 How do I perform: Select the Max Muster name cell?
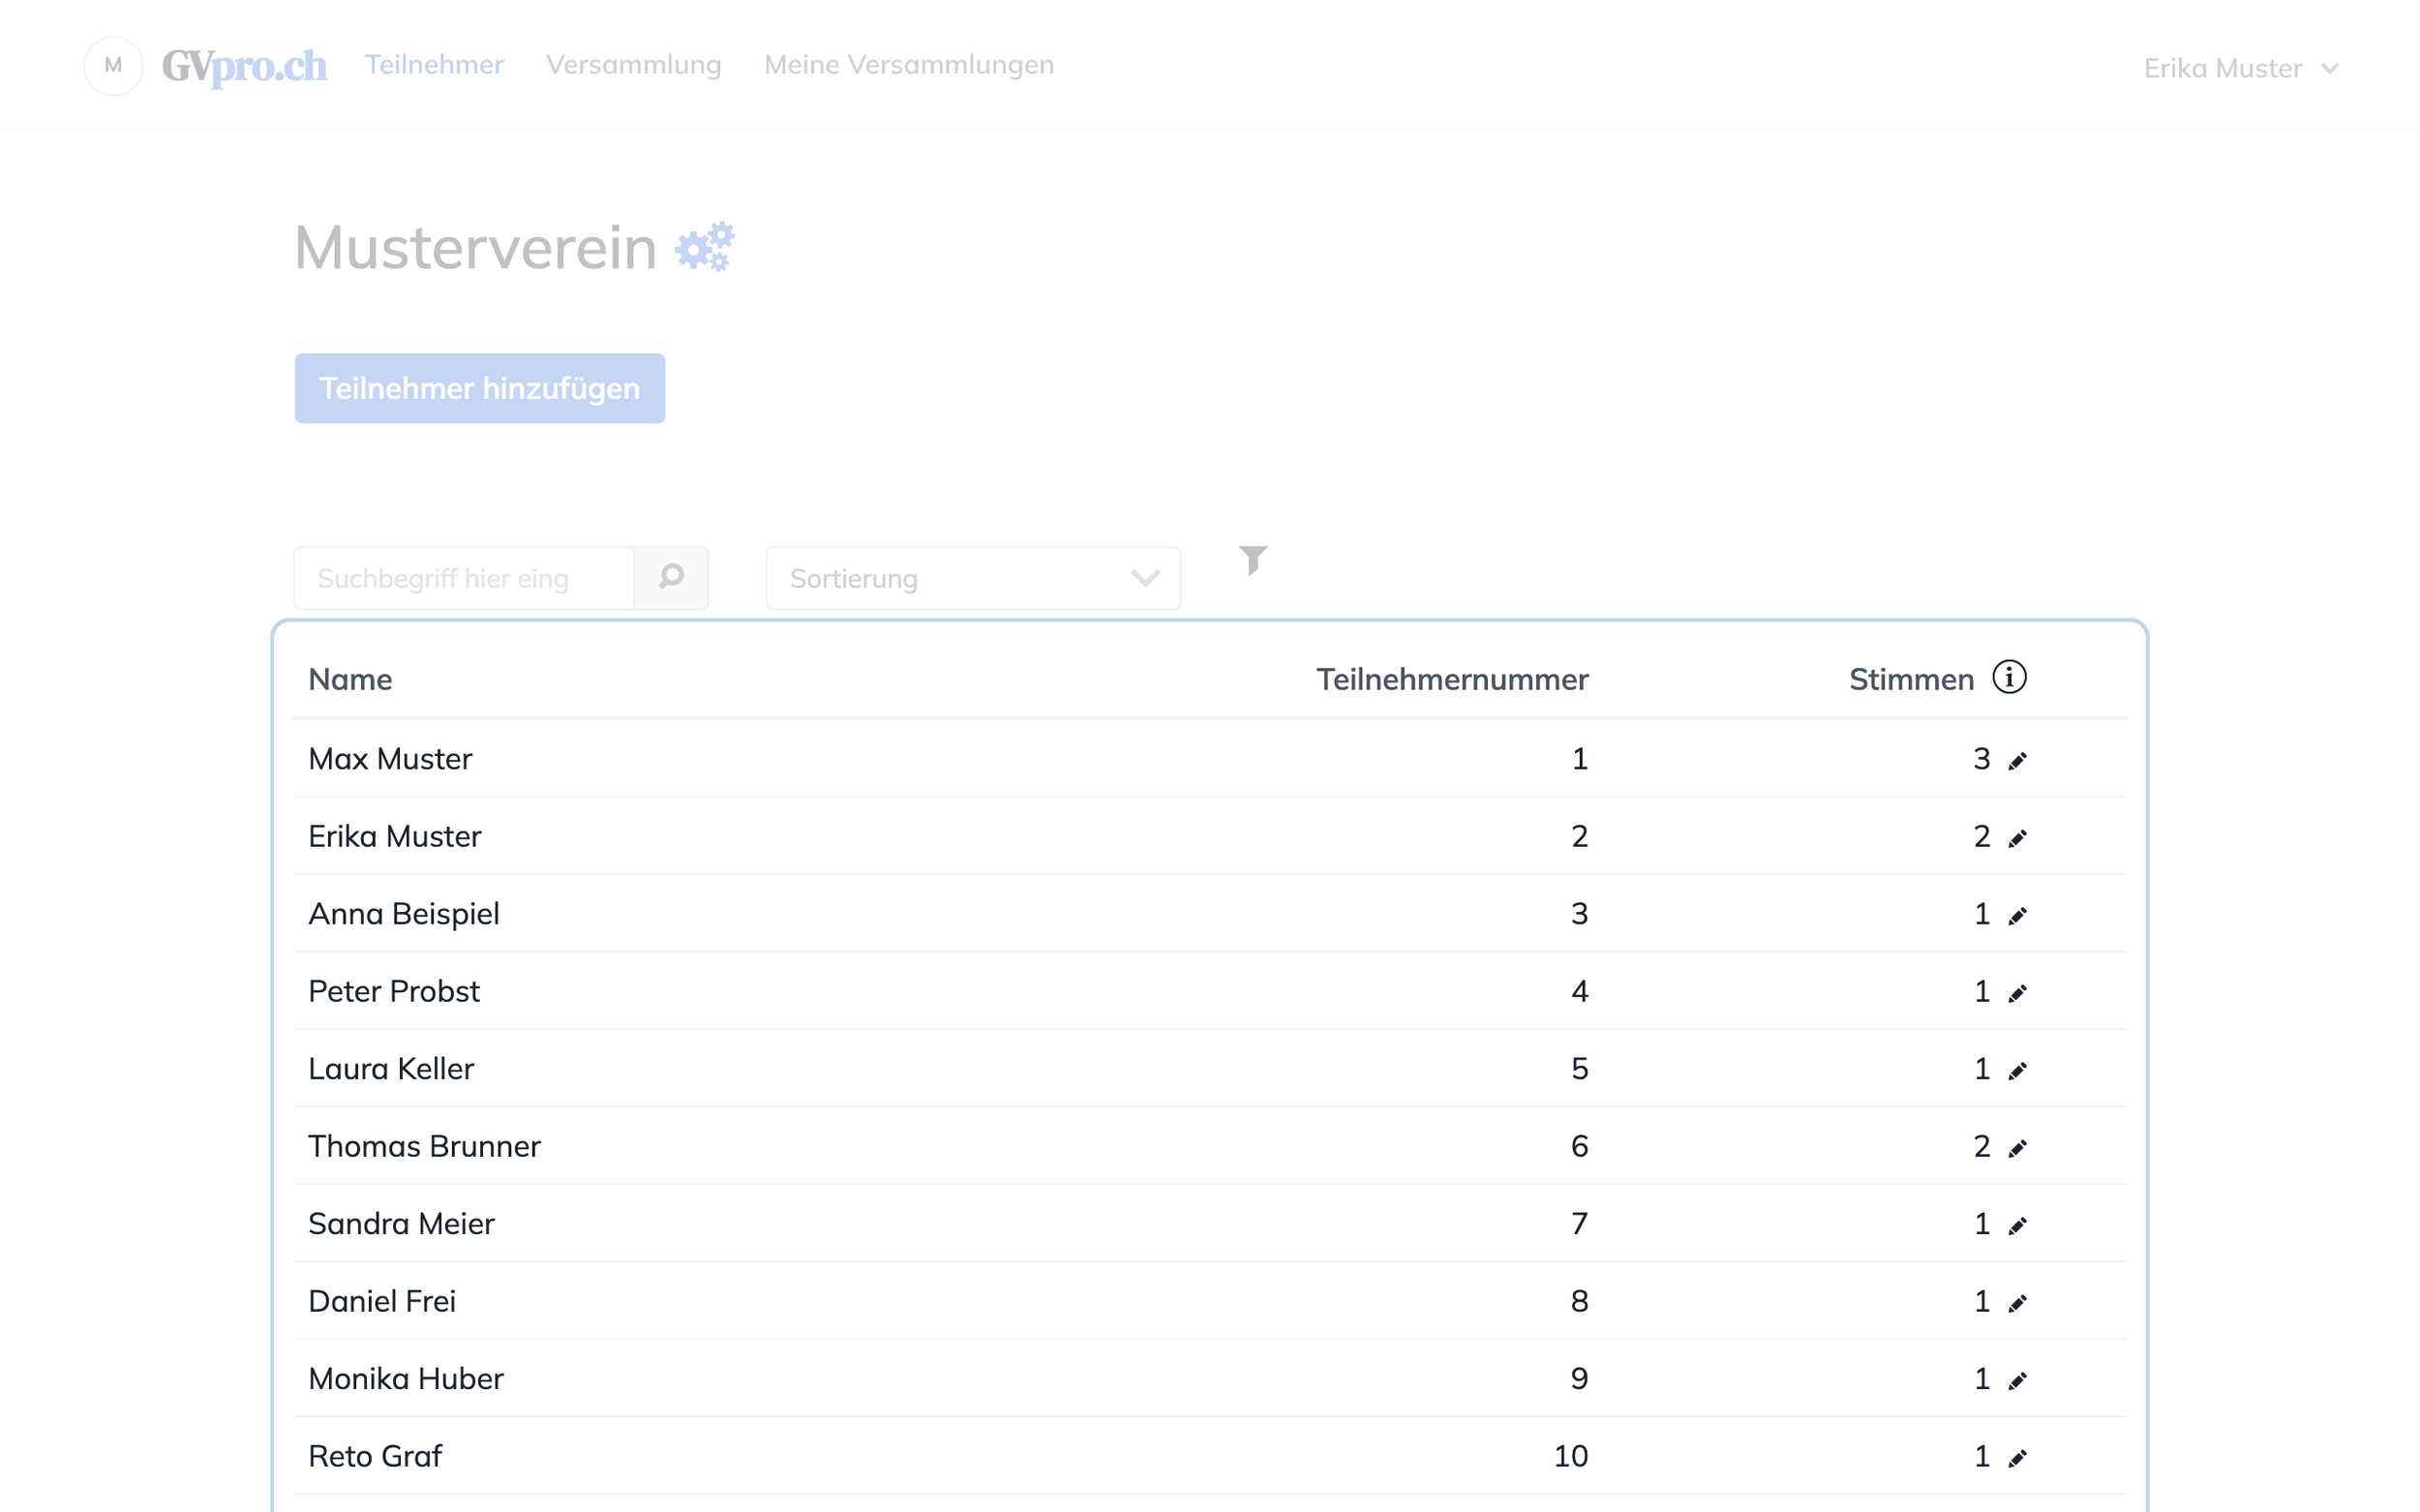pos(390,759)
